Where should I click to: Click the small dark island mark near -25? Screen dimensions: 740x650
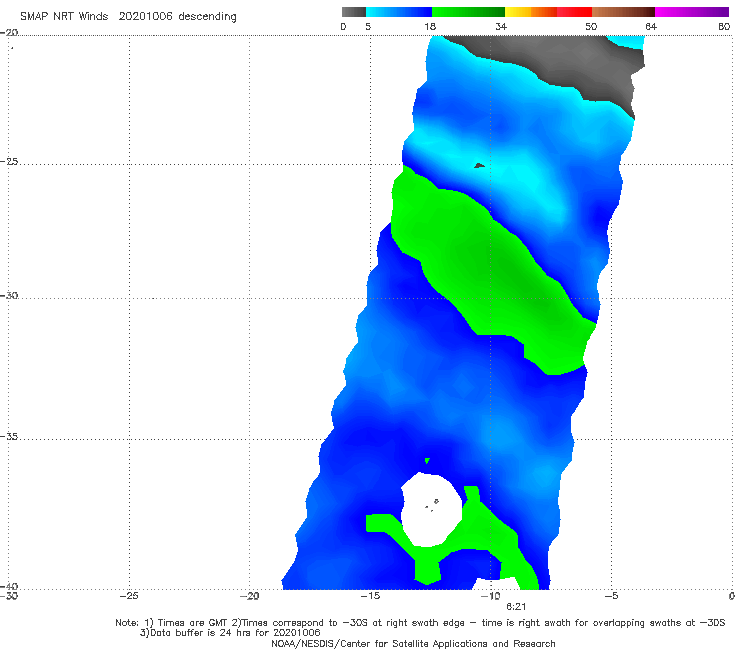(x=479, y=166)
